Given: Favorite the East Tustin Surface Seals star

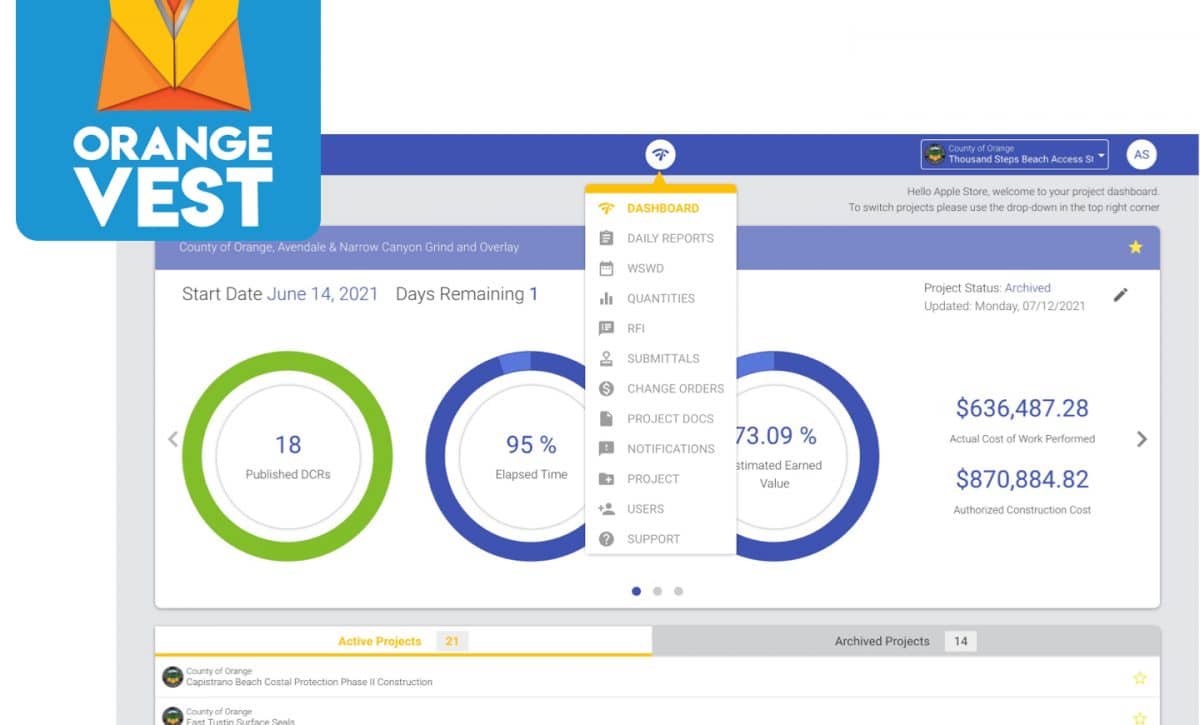Looking at the screenshot, I should pos(1139,718).
